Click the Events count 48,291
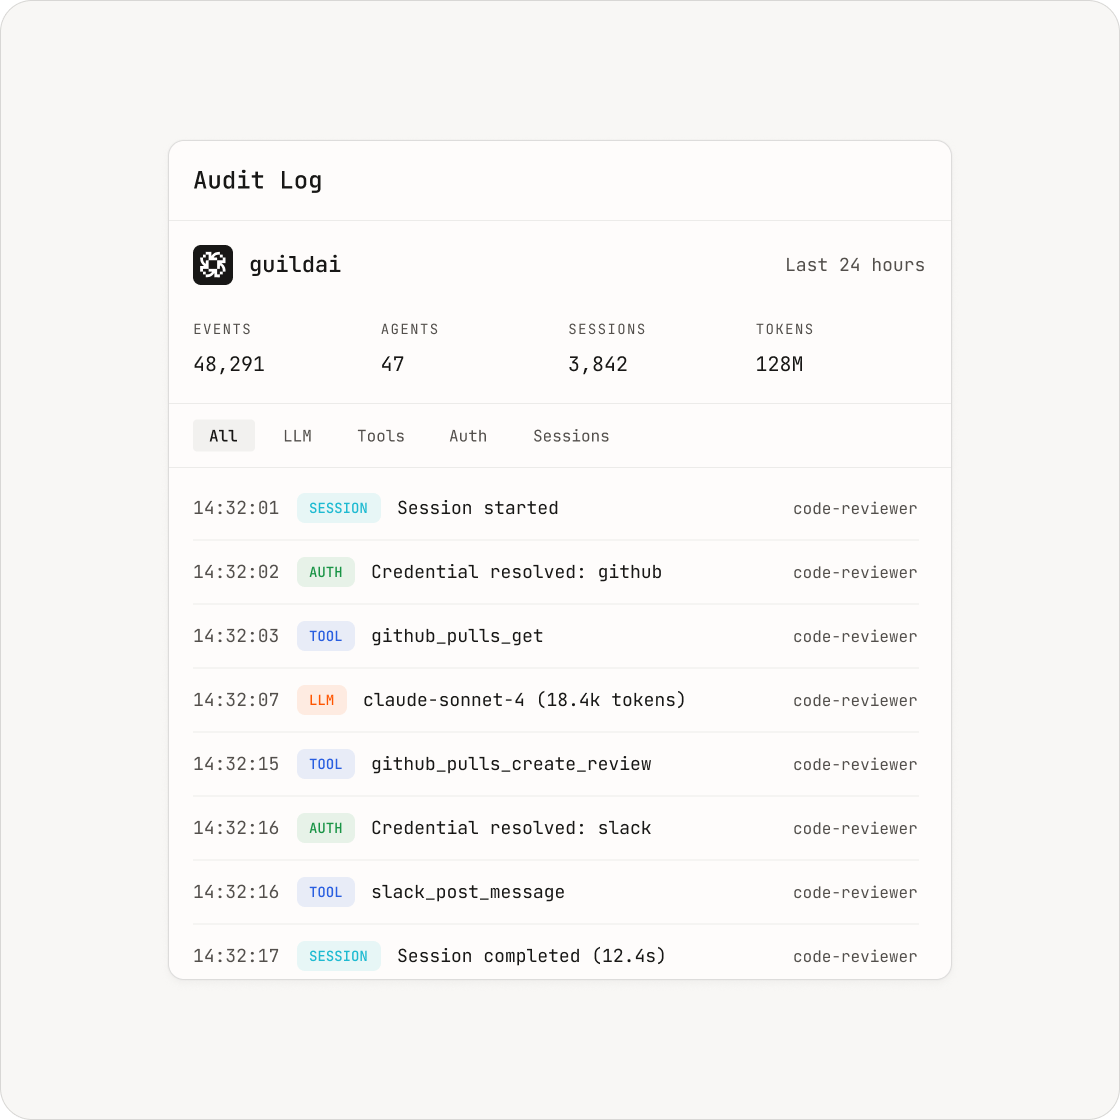1120x1120 pixels. click(229, 364)
